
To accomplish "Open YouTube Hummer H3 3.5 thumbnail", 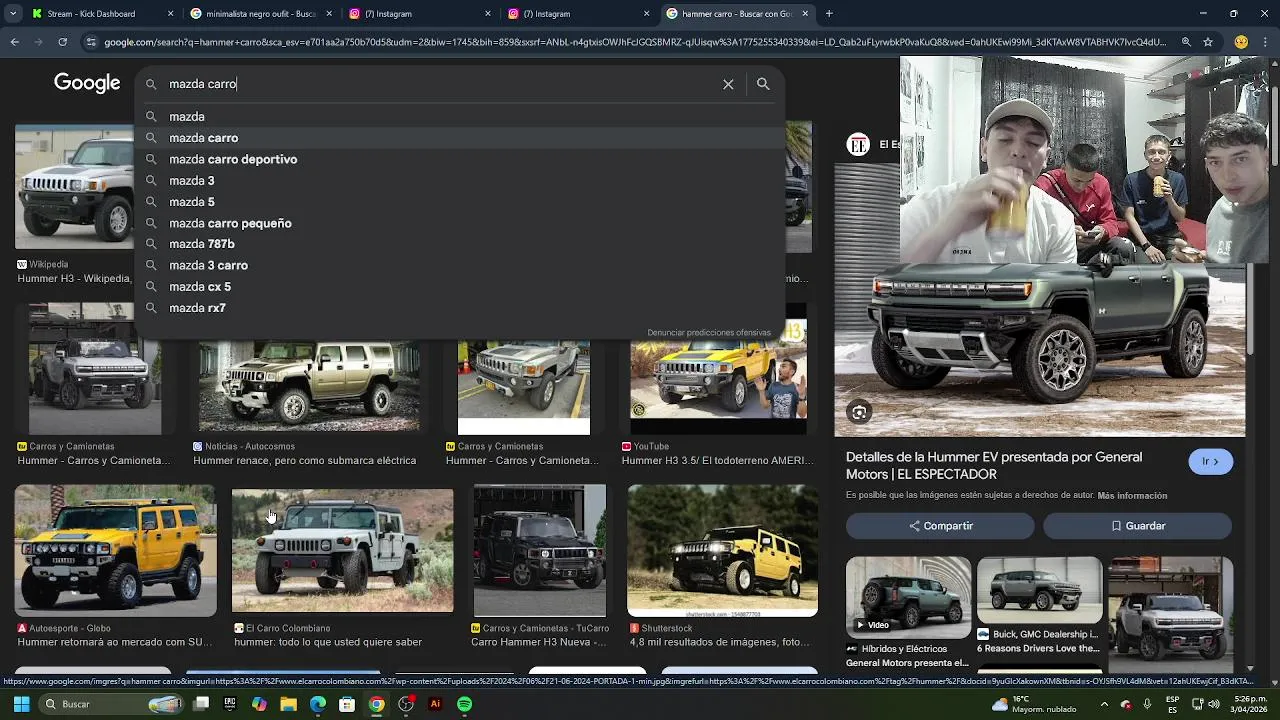I will click(x=719, y=388).
